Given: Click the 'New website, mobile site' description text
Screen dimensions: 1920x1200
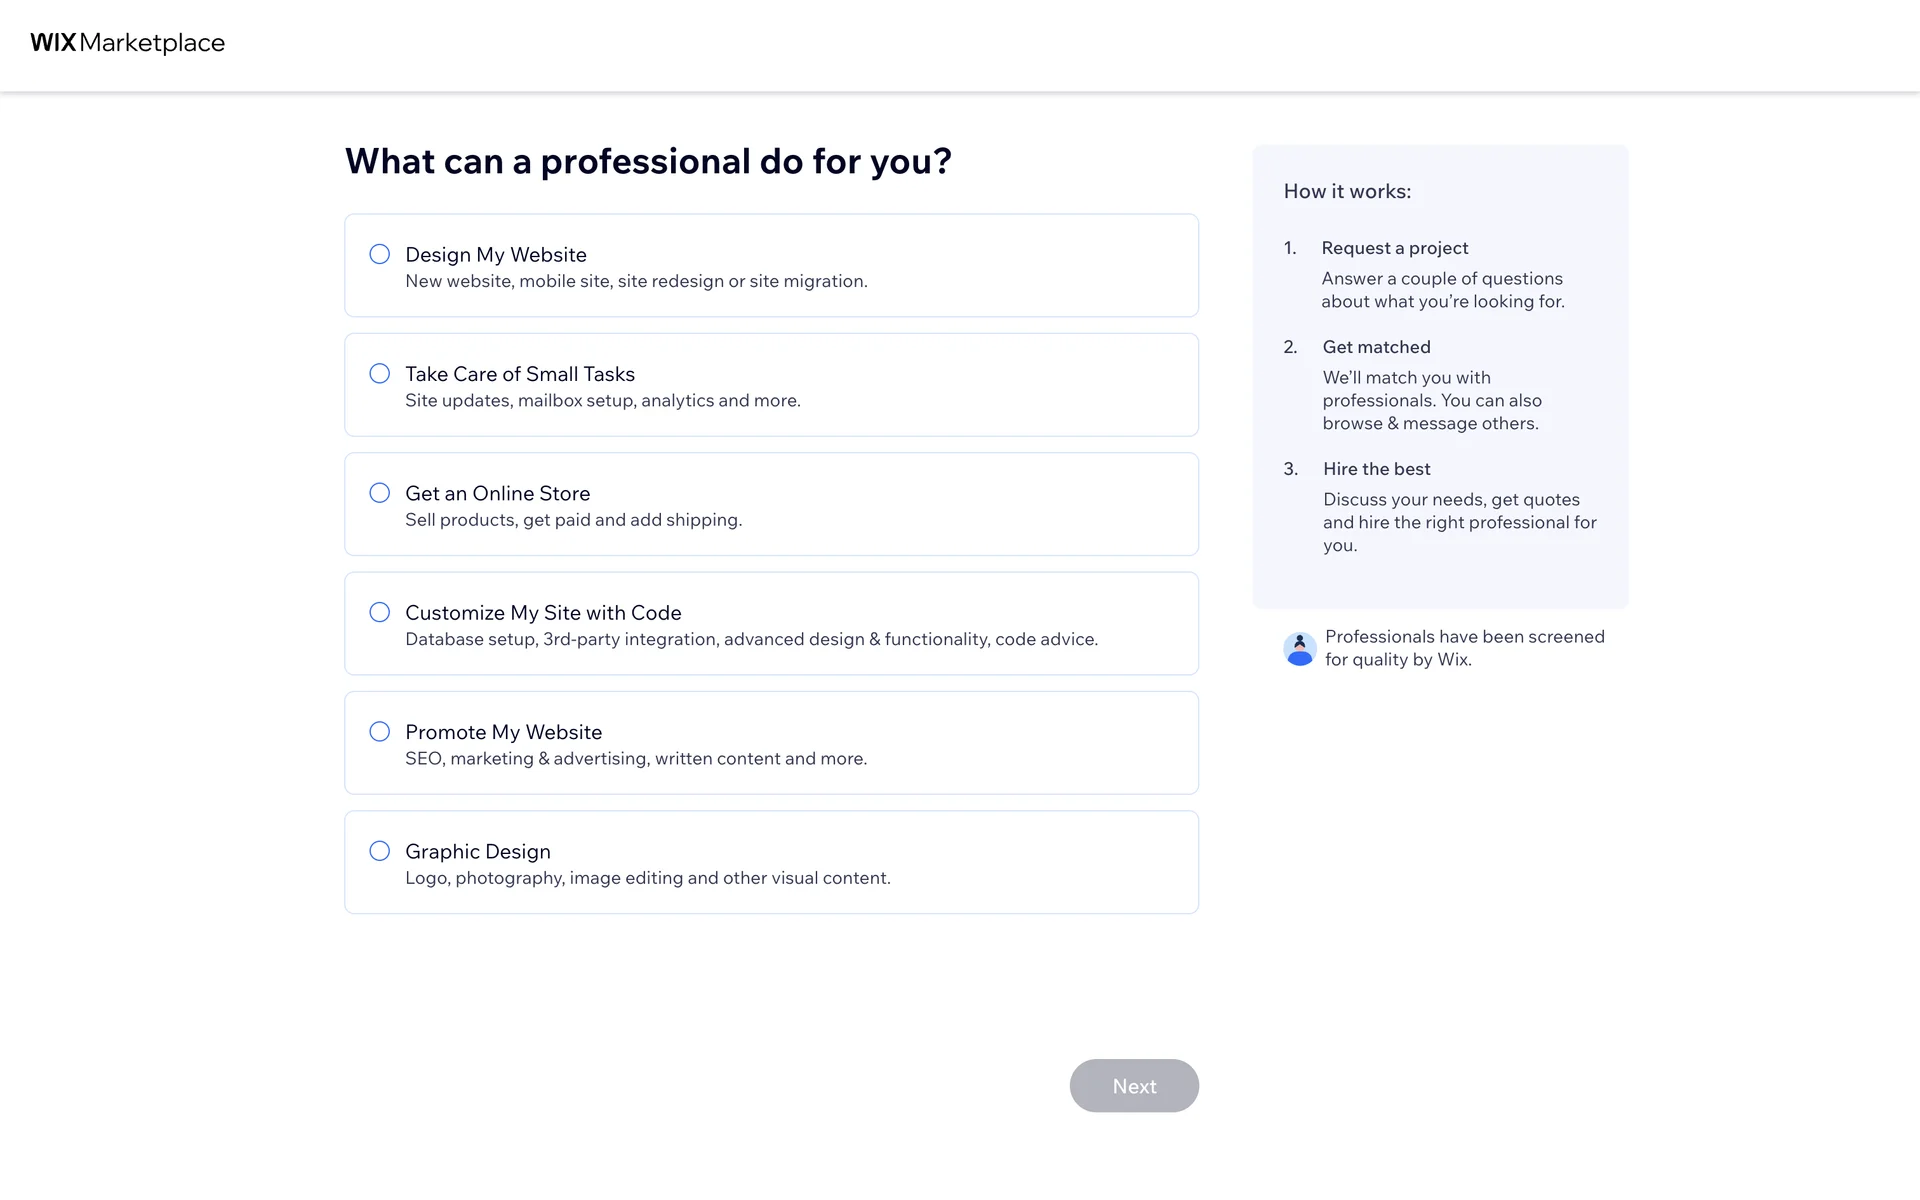Looking at the screenshot, I should click(x=636, y=282).
